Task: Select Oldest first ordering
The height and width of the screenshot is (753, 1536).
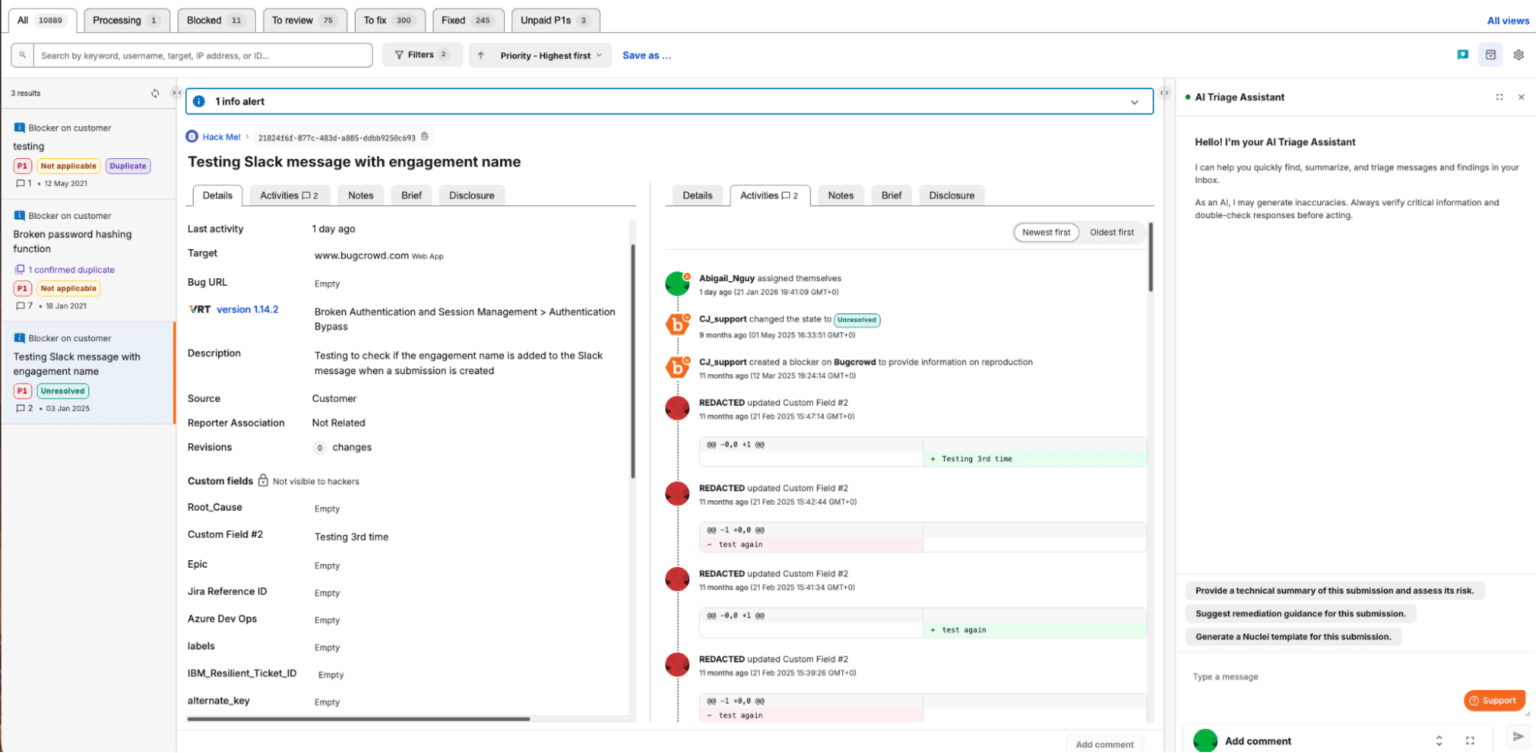Action: tap(1112, 232)
